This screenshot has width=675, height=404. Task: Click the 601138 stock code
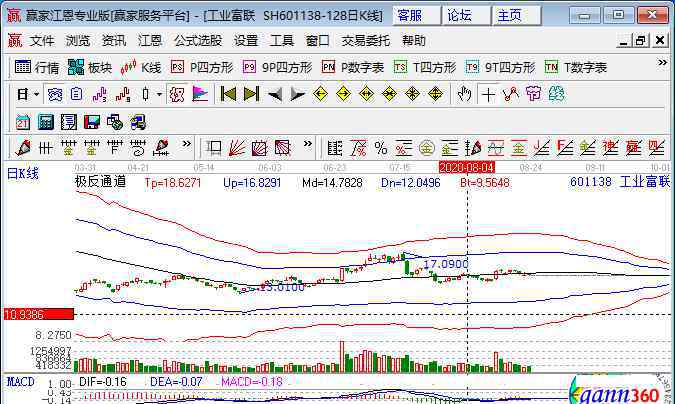591,182
